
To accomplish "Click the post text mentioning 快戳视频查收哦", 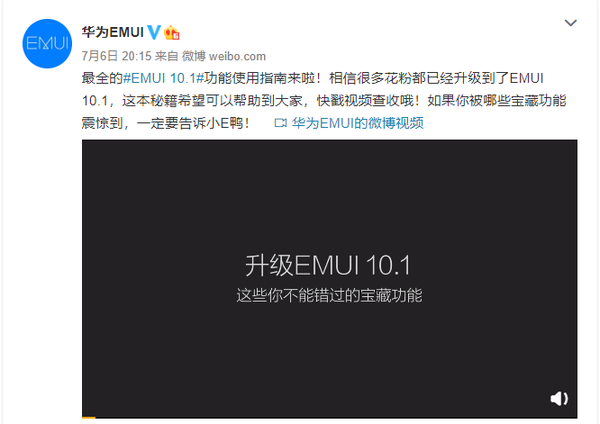I will coord(366,101).
